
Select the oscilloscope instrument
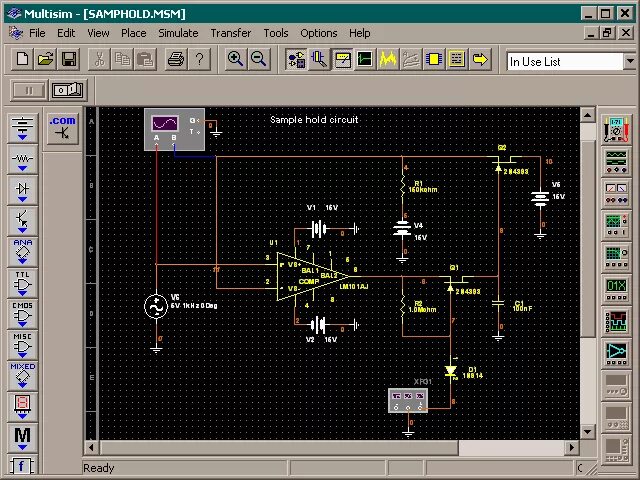(x=616, y=226)
